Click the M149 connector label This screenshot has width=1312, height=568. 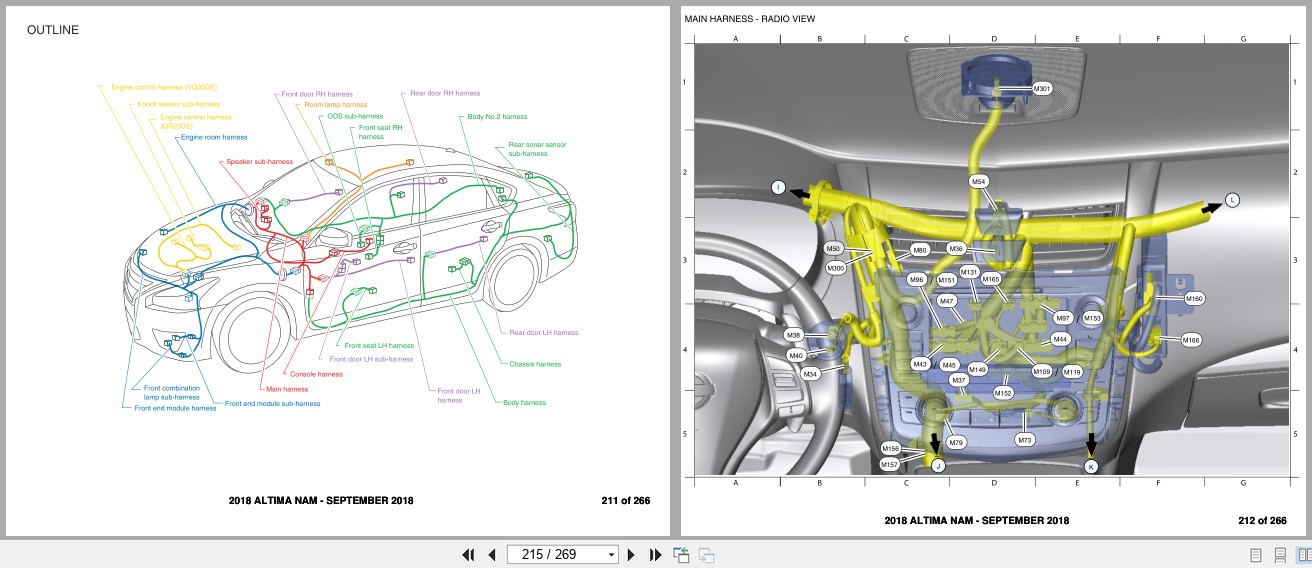tap(977, 370)
